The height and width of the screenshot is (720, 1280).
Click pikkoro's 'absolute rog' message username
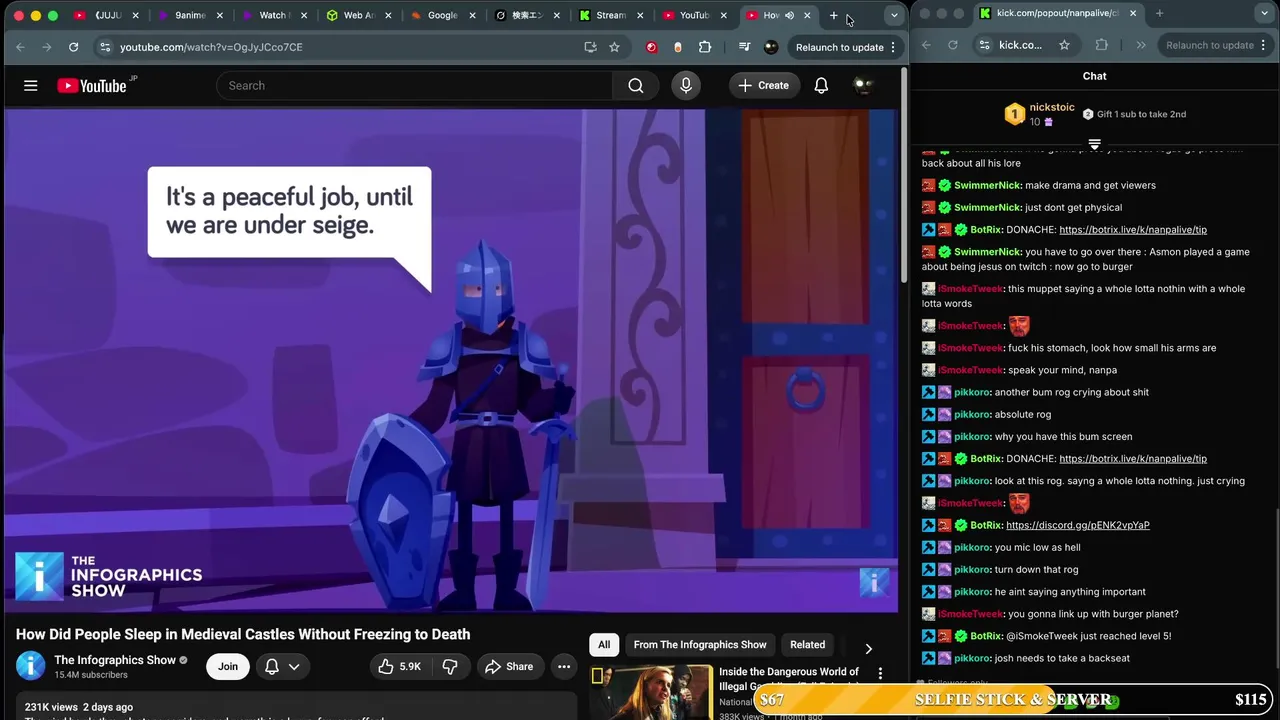click(x=972, y=414)
